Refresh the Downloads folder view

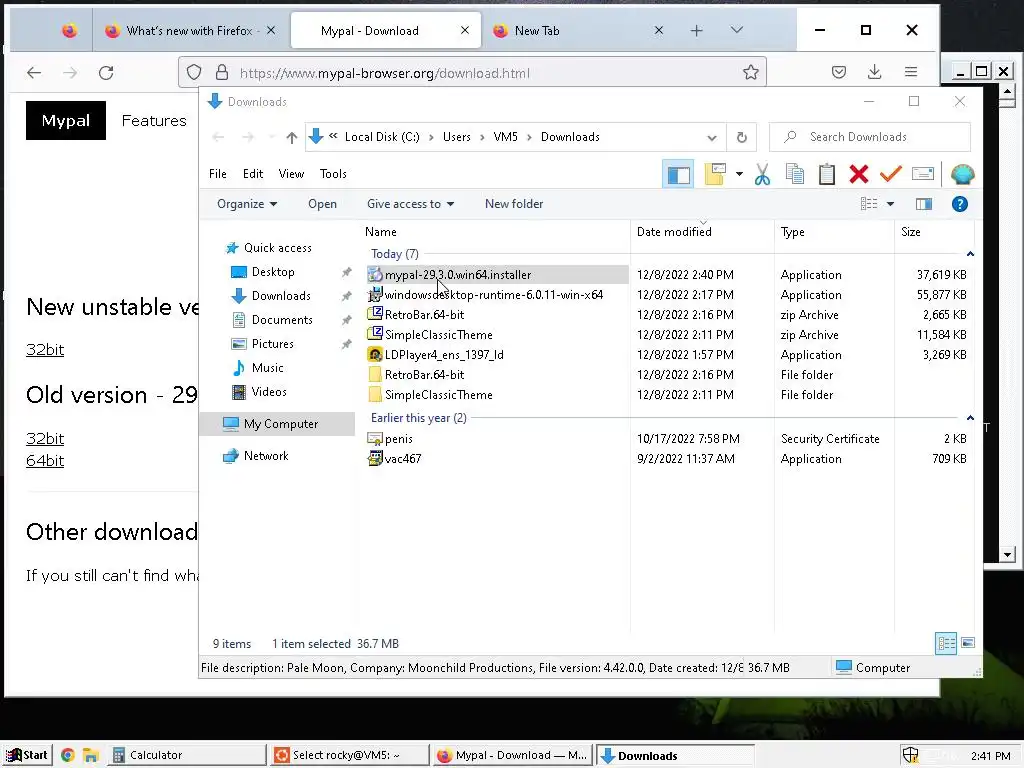(x=742, y=137)
